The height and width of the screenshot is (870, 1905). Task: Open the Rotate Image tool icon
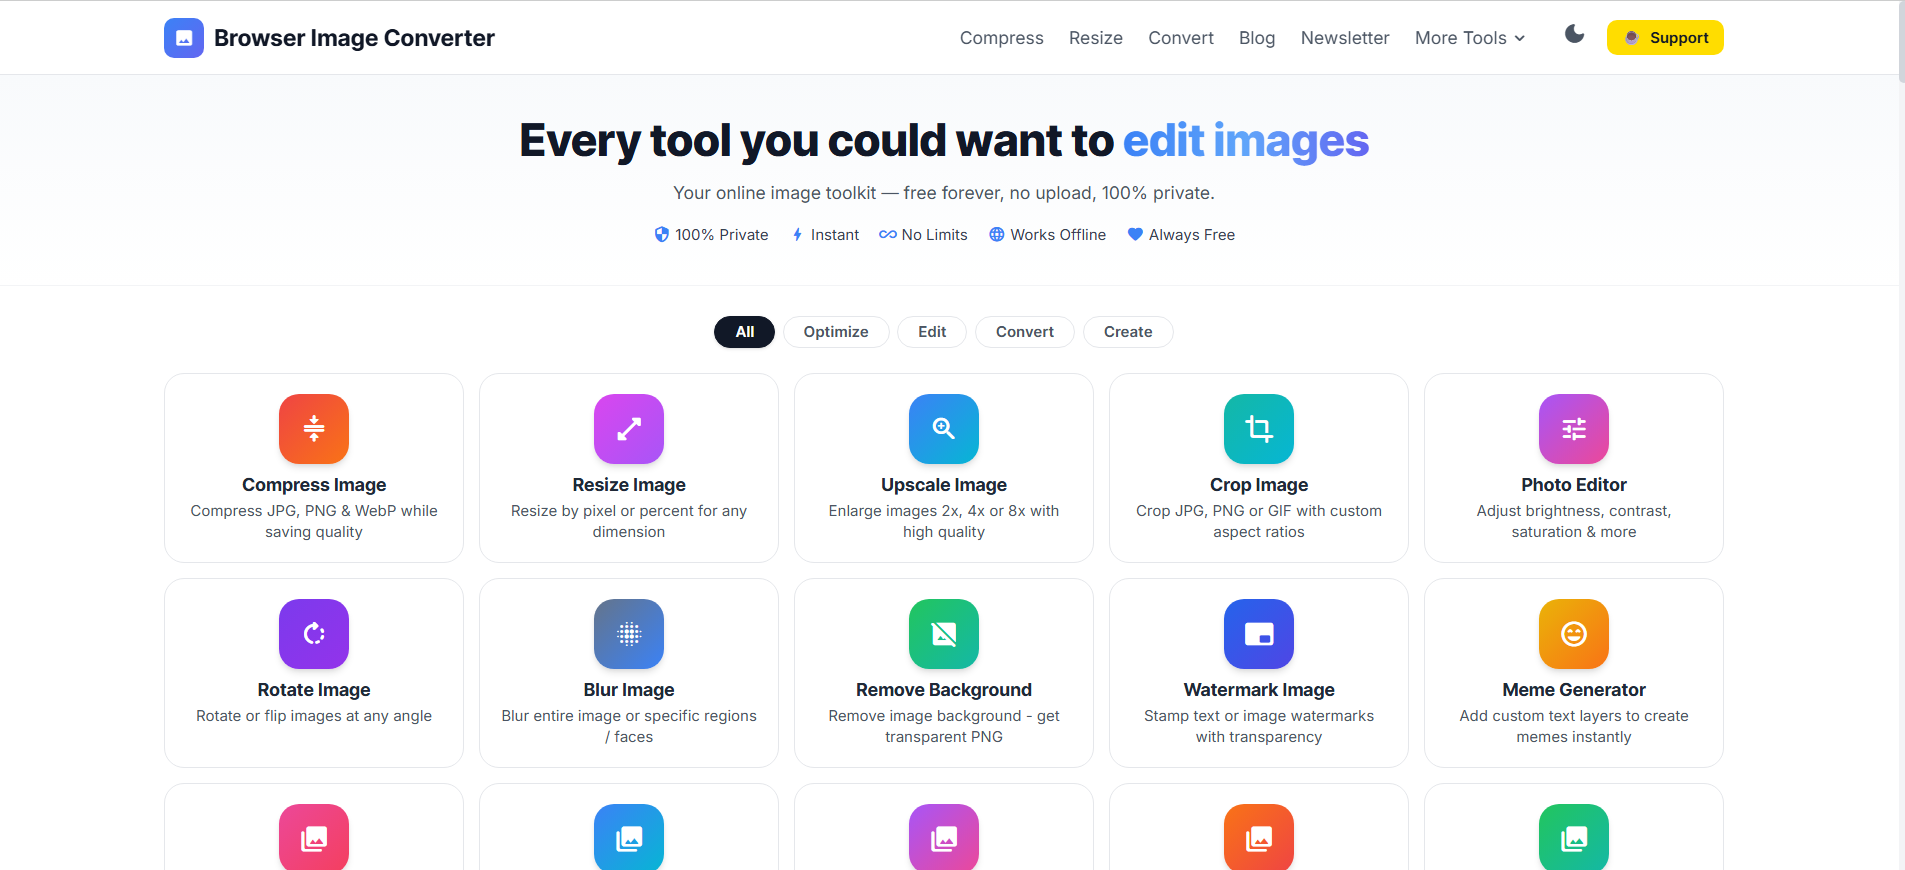click(x=314, y=634)
